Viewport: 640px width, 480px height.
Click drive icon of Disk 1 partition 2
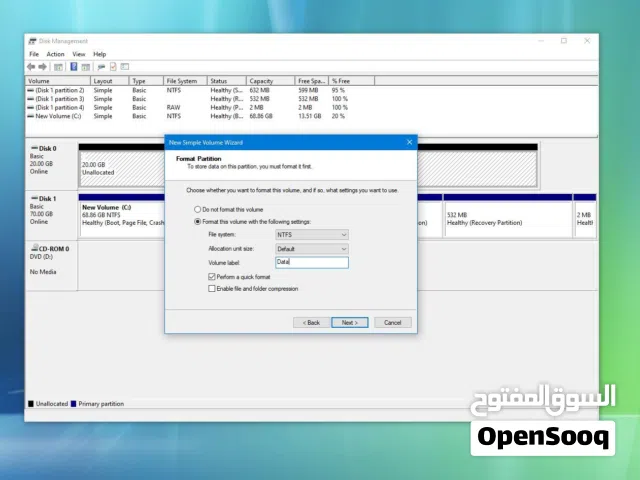pyautogui.click(x=31, y=90)
